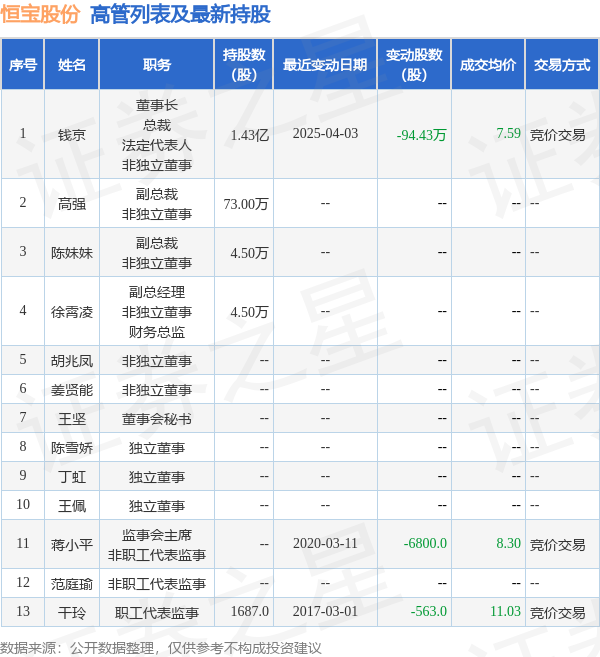Click the date 2020-03-11
600x657 pixels.
[x=325, y=543]
